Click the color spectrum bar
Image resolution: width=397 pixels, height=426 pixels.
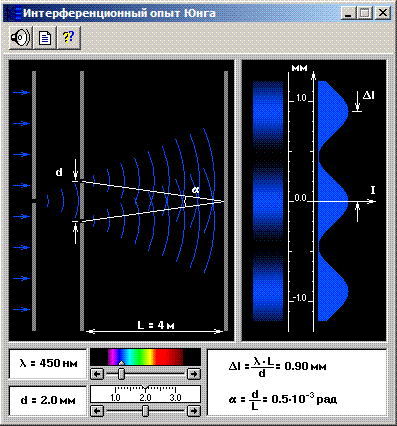145,357
